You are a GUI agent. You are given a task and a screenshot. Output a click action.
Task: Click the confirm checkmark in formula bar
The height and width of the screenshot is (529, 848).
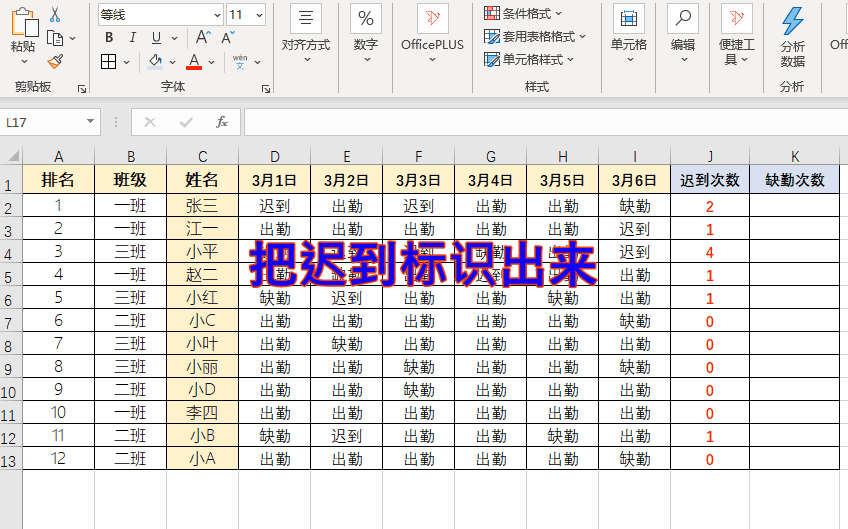coord(186,122)
